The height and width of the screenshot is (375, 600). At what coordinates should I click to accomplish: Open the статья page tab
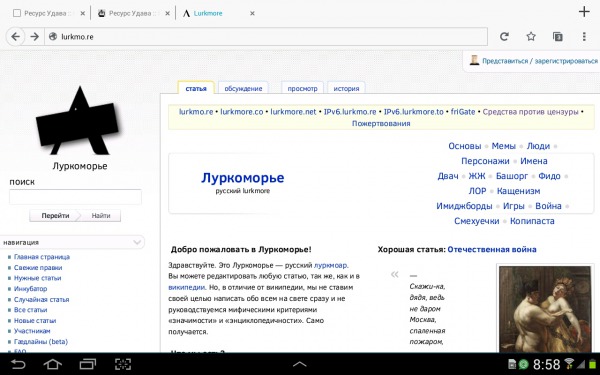click(x=196, y=88)
